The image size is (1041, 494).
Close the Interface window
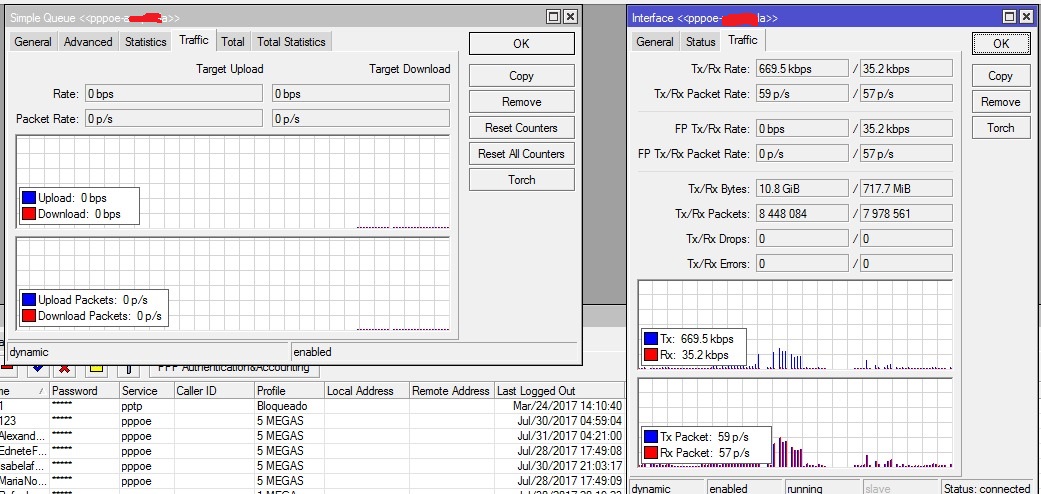click(x=1026, y=17)
